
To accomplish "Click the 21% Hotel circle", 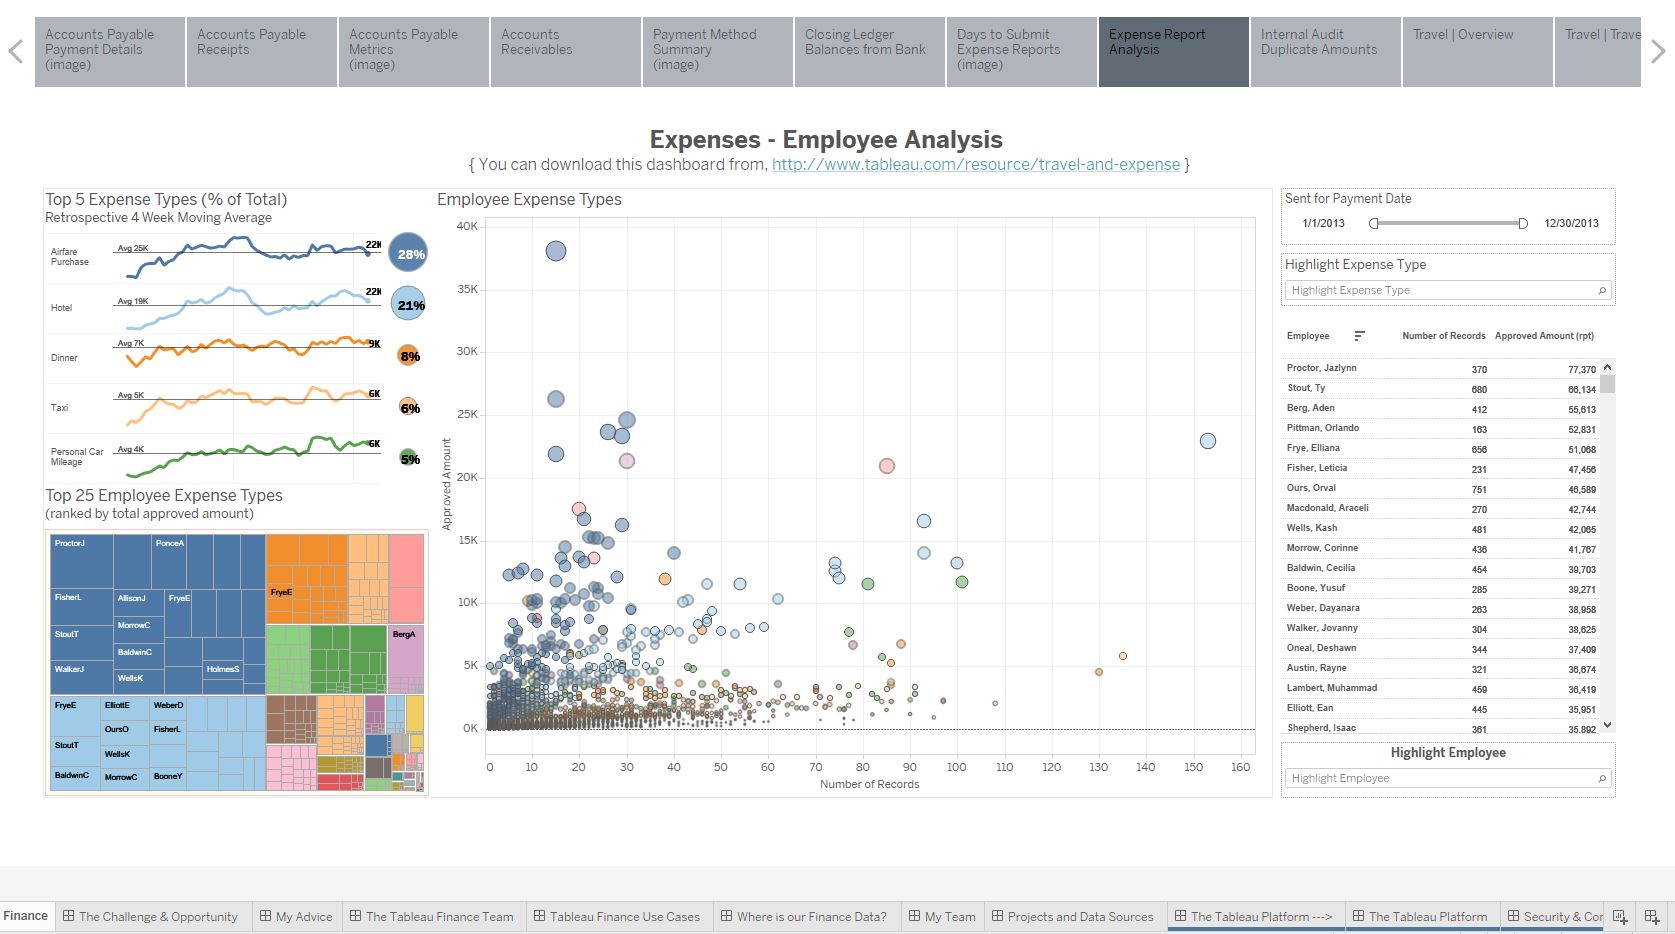I will (408, 305).
